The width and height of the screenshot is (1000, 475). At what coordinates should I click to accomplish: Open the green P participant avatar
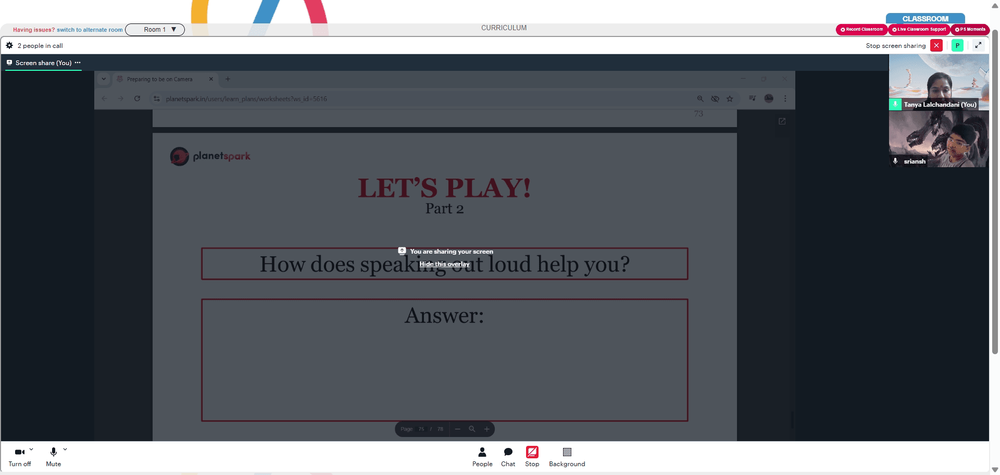click(x=957, y=45)
